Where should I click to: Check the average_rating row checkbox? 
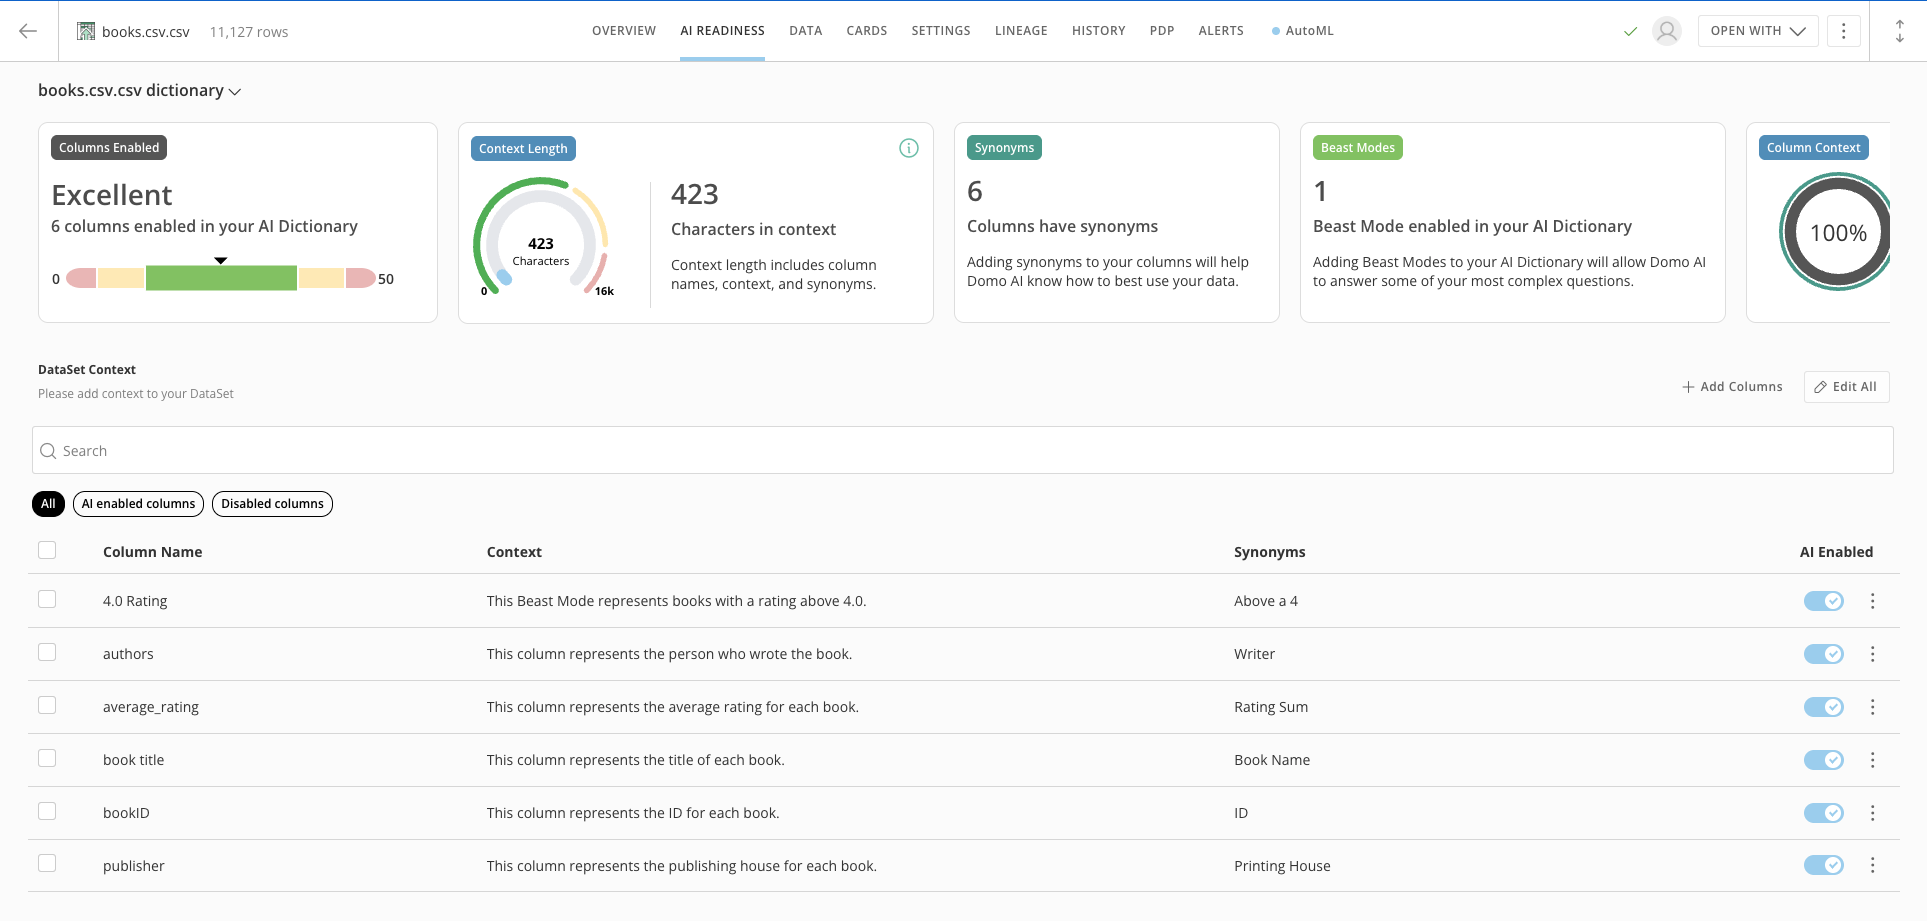tap(47, 705)
